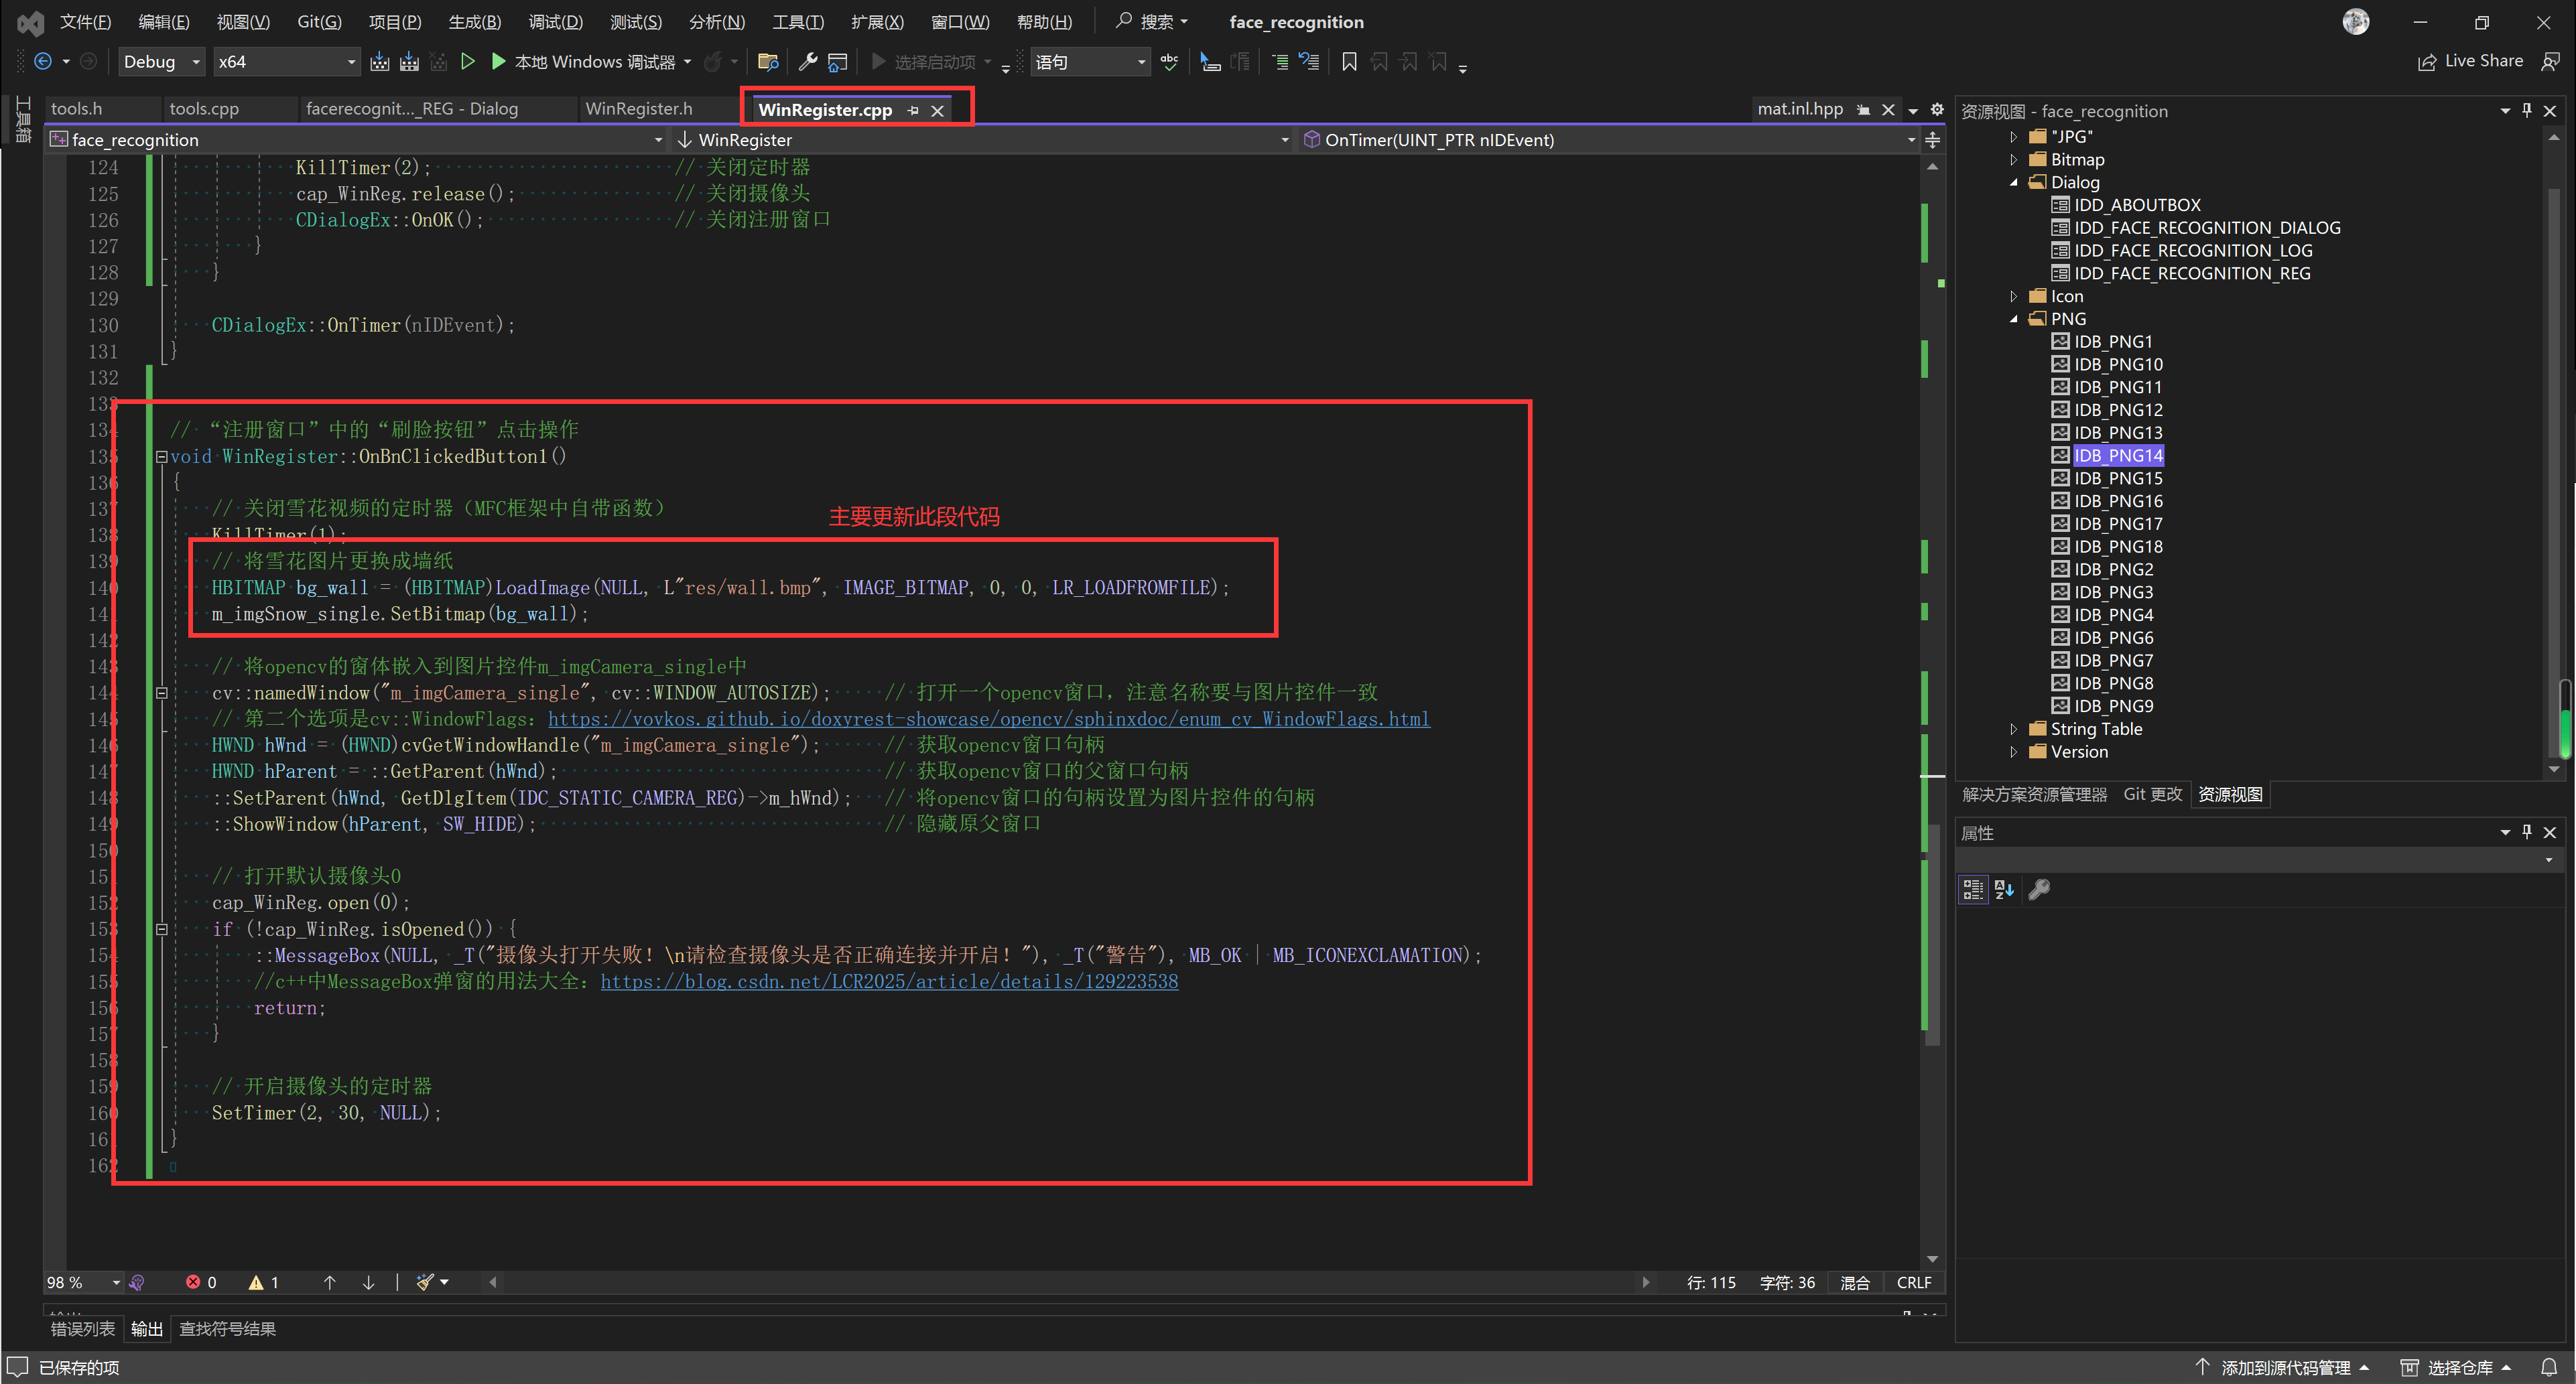Toggle the pin on WinRegister.cpp tab
Image resolution: width=2576 pixels, height=1384 pixels.
(x=913, y=110)
